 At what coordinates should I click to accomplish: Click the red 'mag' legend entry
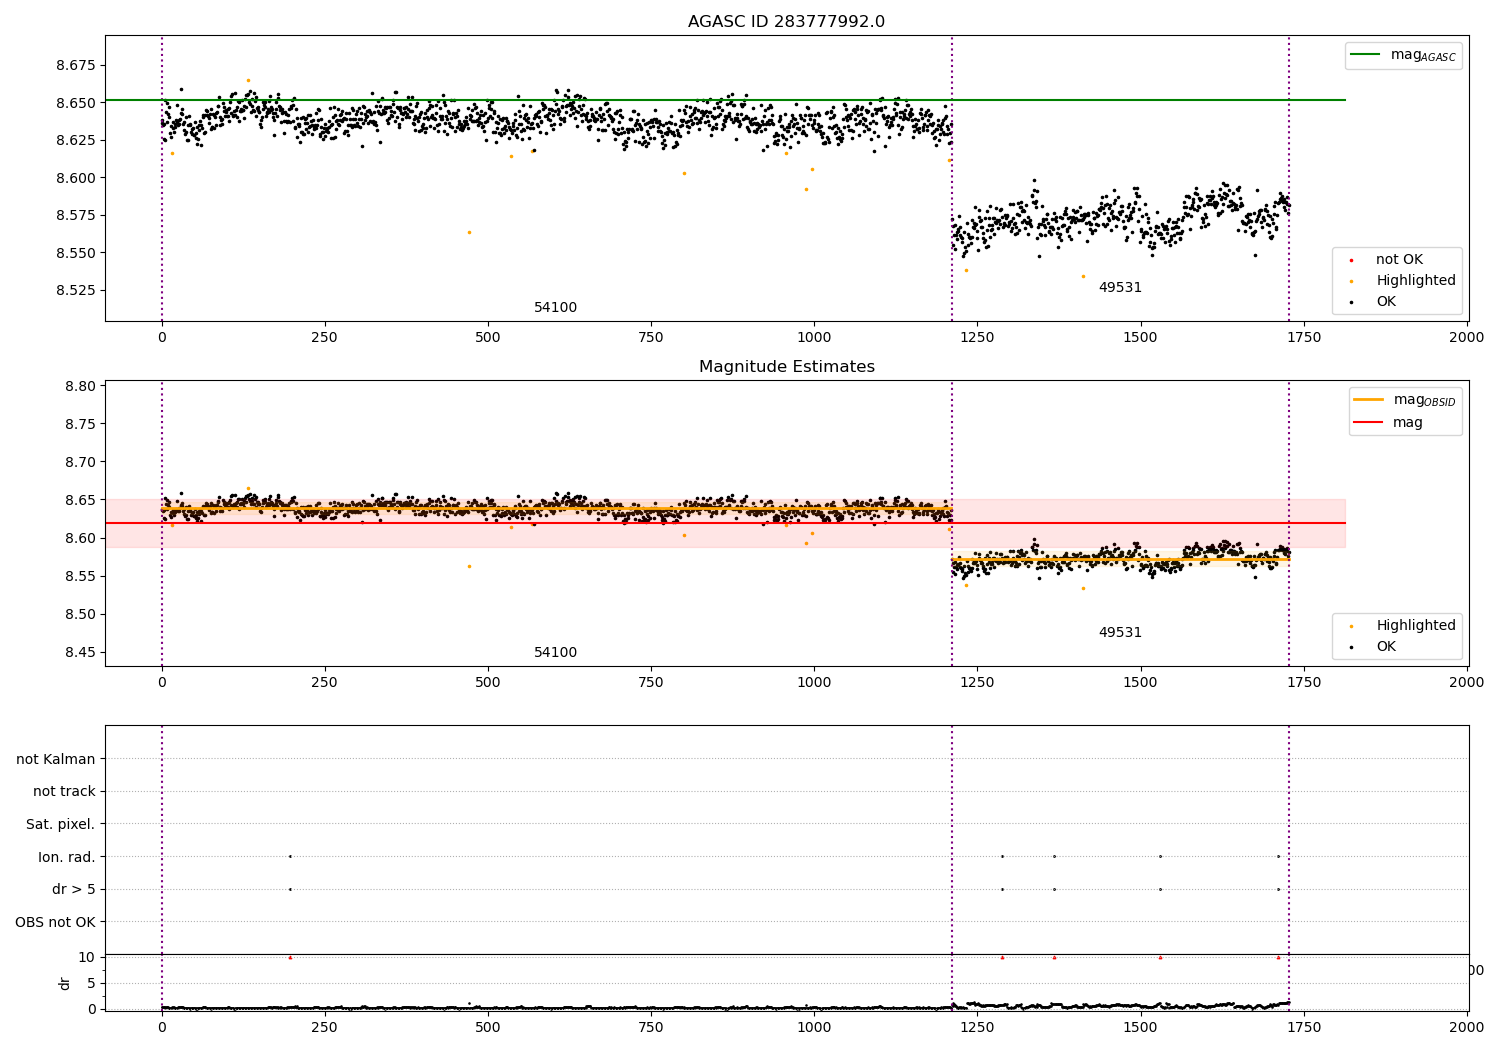pos(1388,423)
